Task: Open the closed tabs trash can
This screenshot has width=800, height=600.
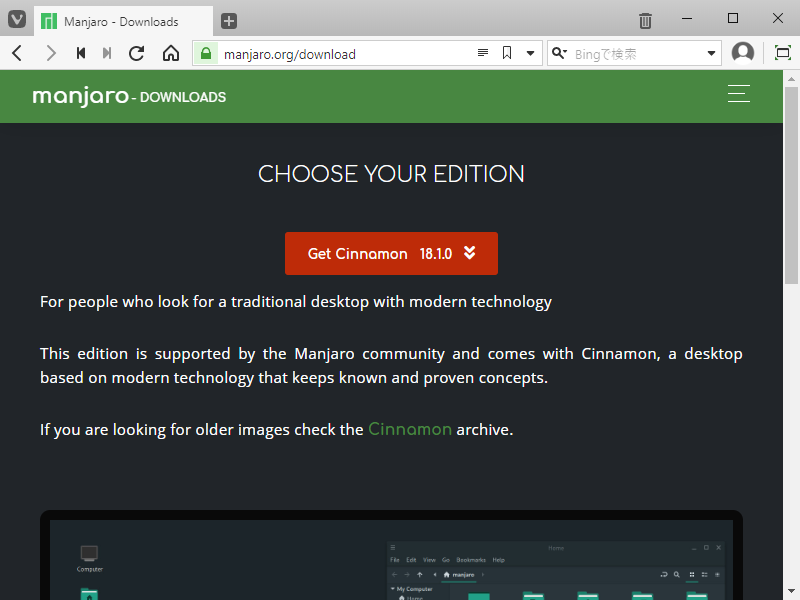Action: click(x=645, y=20)
